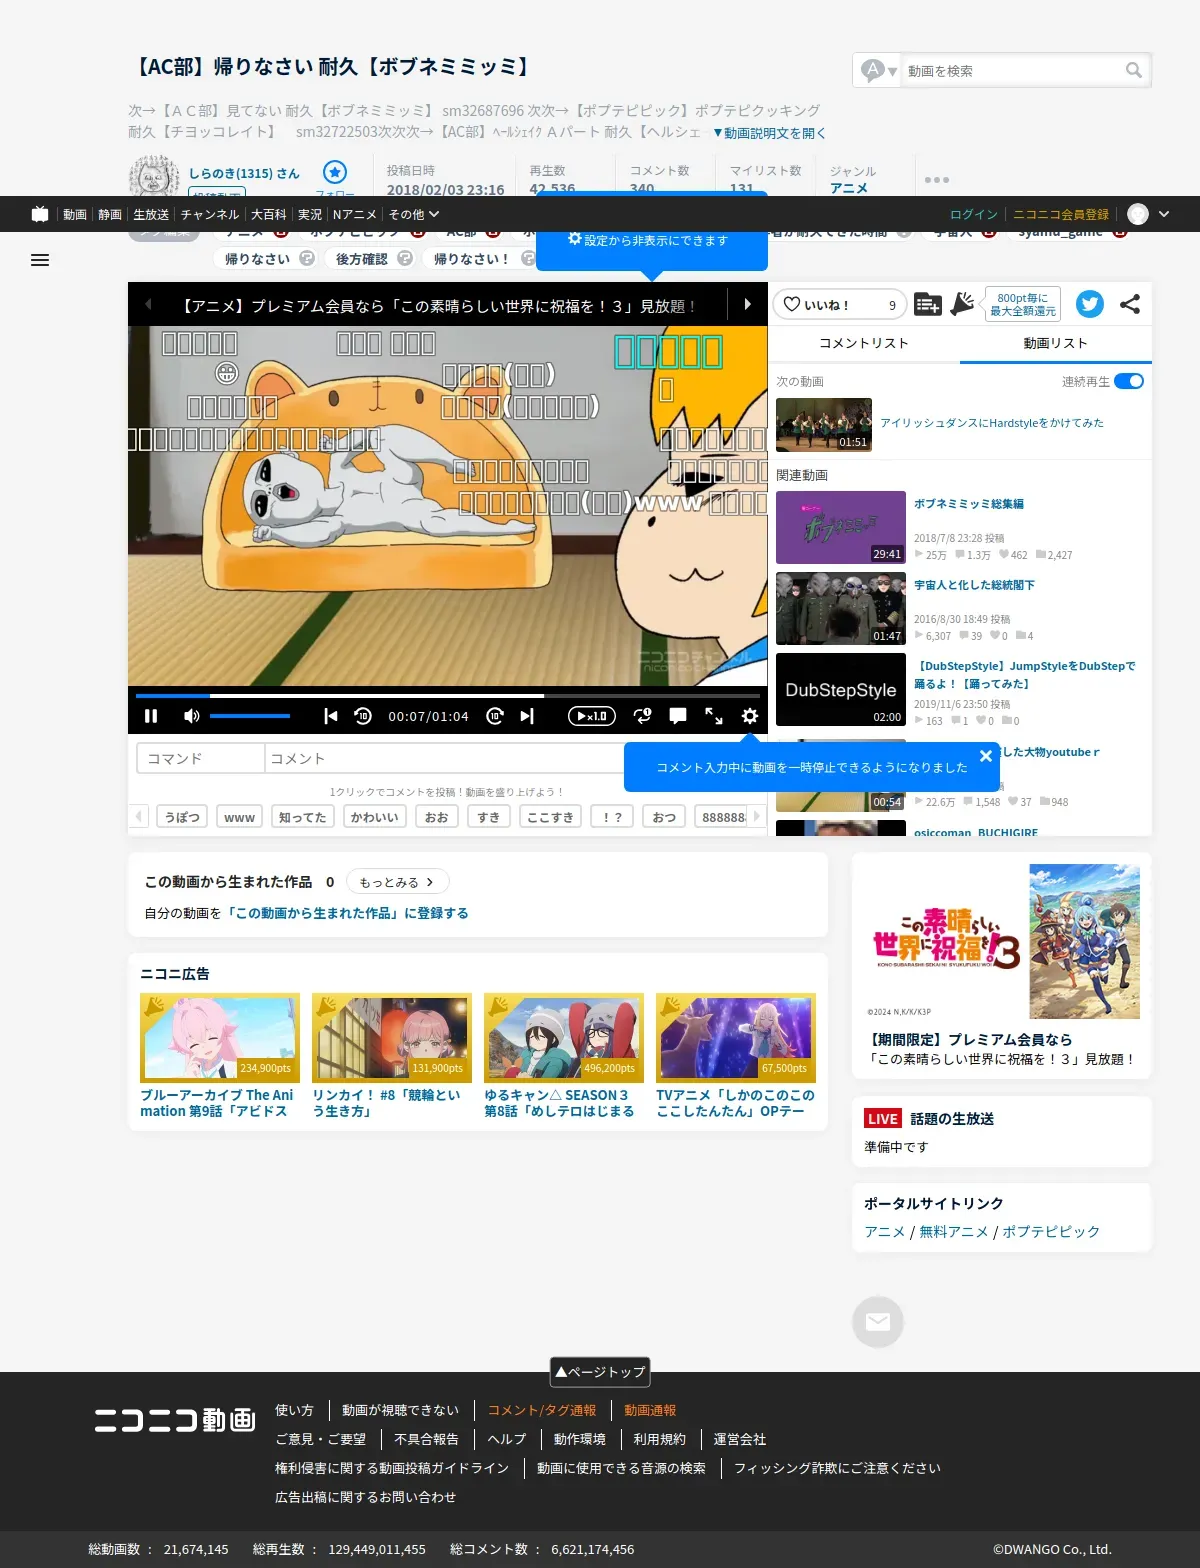
Task: Skip to next video icon
Action: point(527,716)
